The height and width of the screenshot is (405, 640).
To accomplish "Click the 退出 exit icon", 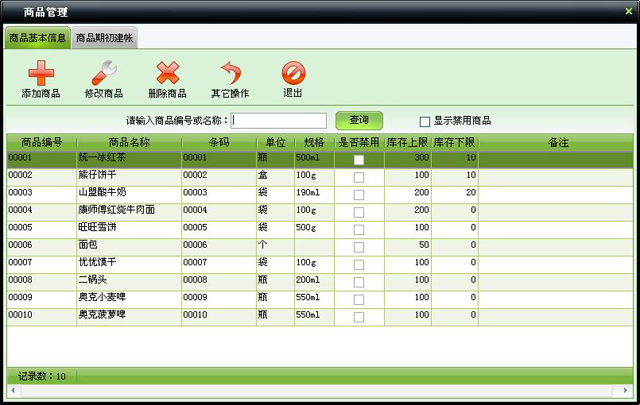I will 293,73.
